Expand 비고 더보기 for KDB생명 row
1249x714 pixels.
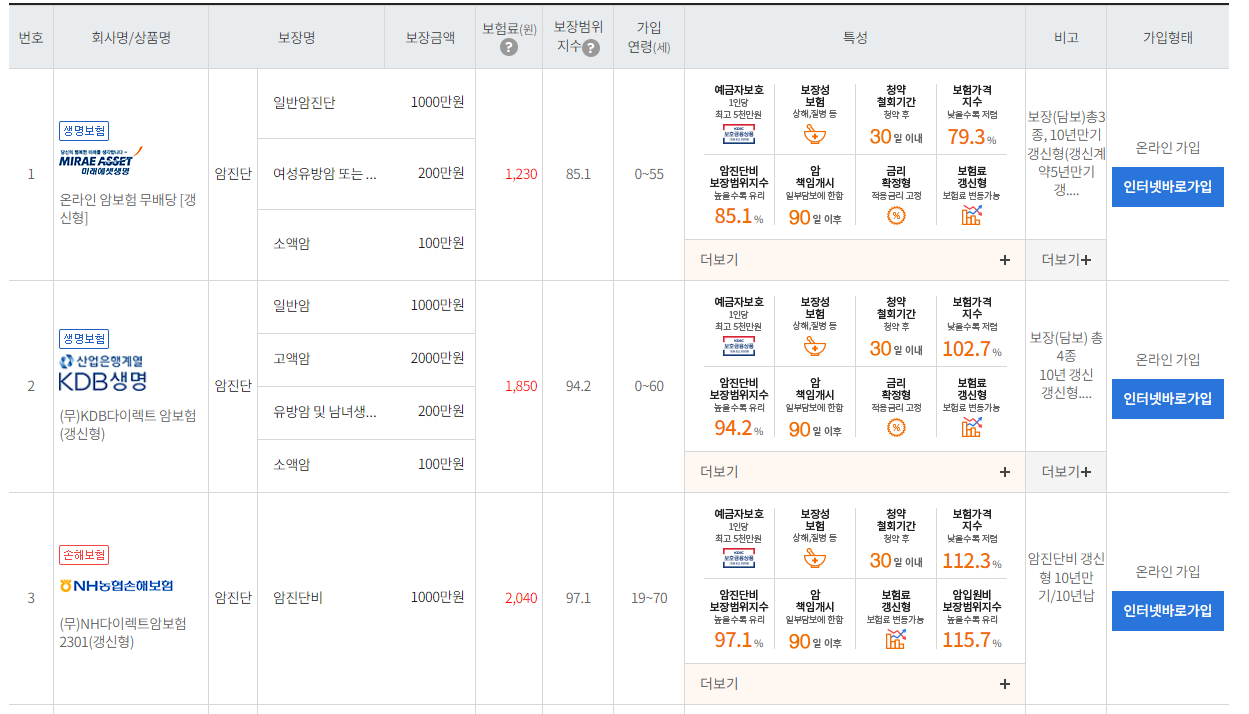[1066, 472]
